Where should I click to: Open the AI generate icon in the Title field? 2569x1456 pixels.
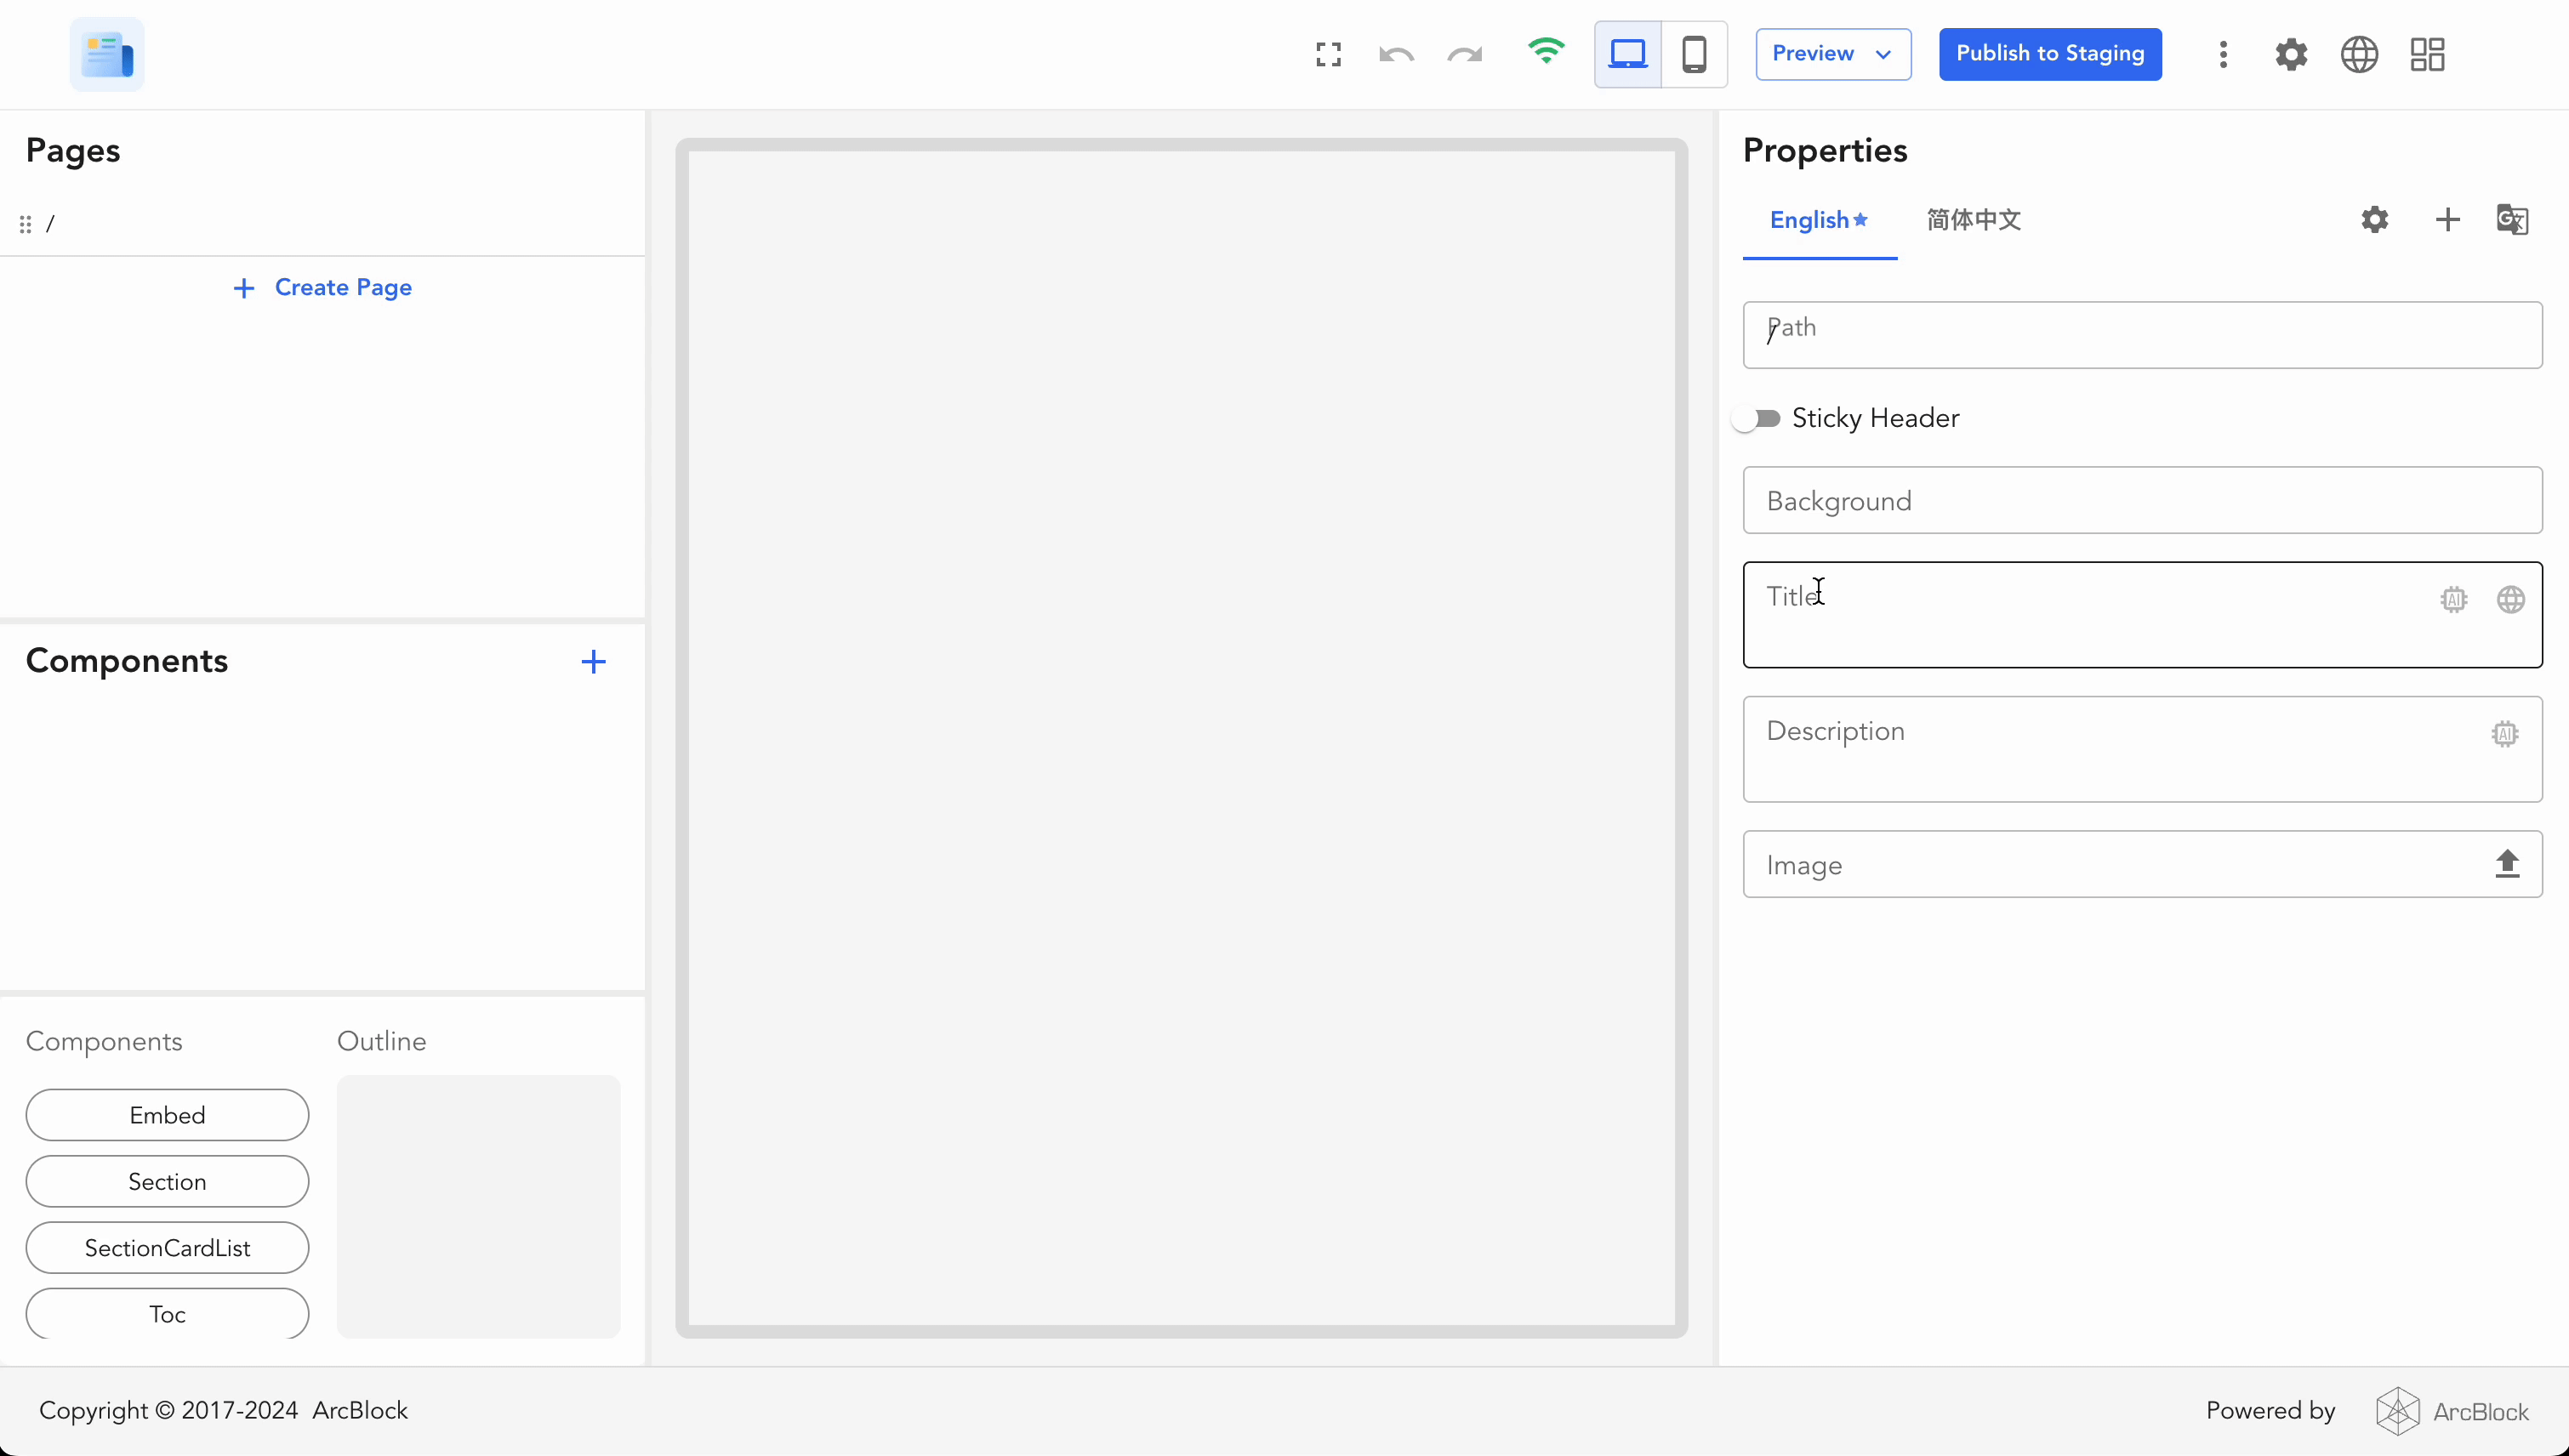tap(2455, 599)
